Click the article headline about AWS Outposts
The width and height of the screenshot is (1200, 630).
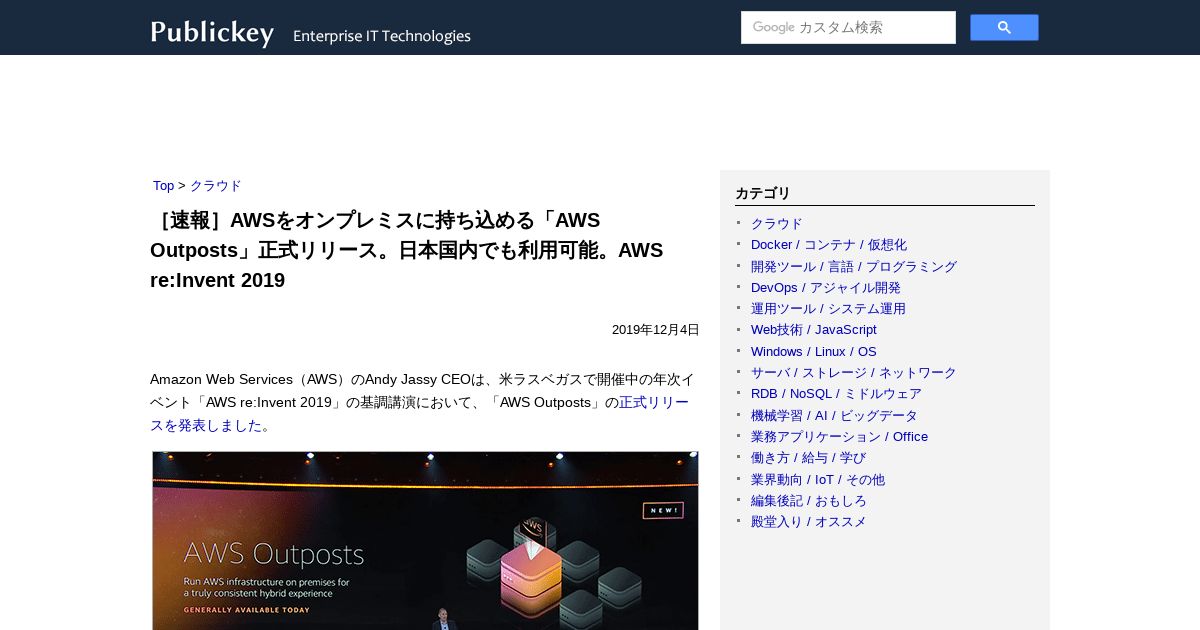pos(407,250)
